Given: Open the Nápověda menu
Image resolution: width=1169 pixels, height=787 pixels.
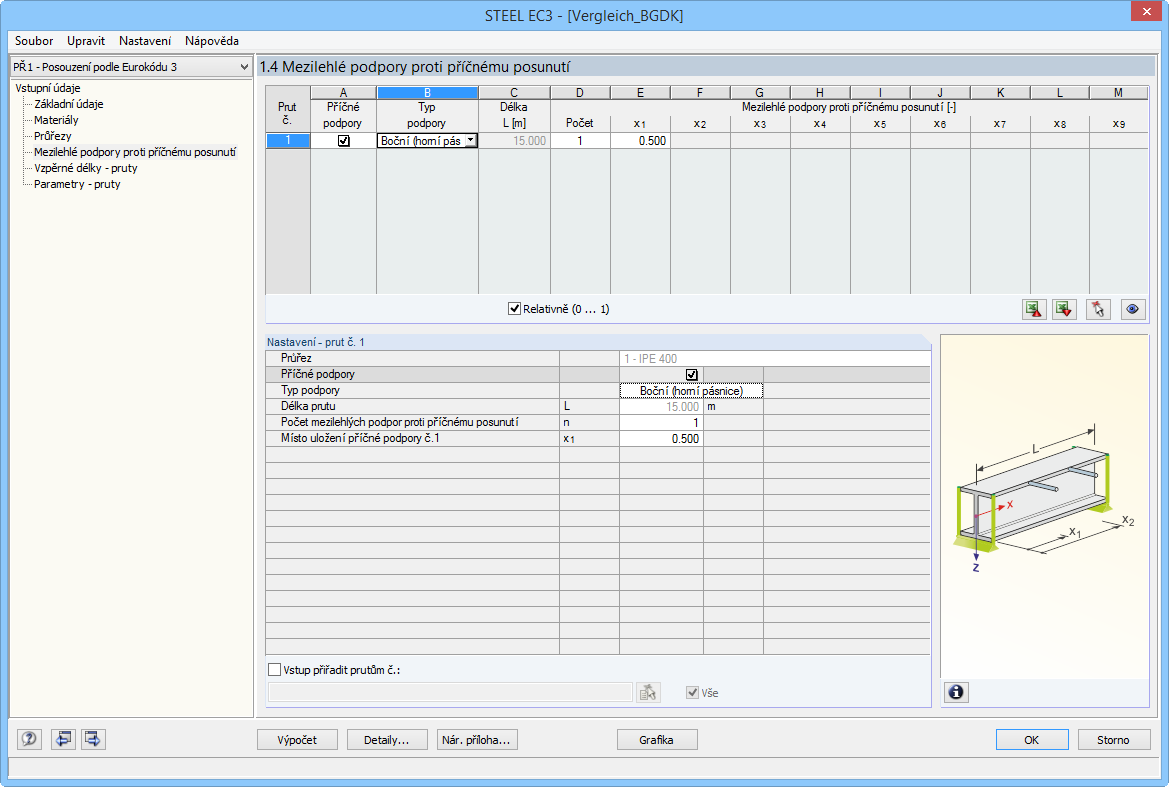Looking at the screenshot, I should pyautogui.click(x=212, y=41).
